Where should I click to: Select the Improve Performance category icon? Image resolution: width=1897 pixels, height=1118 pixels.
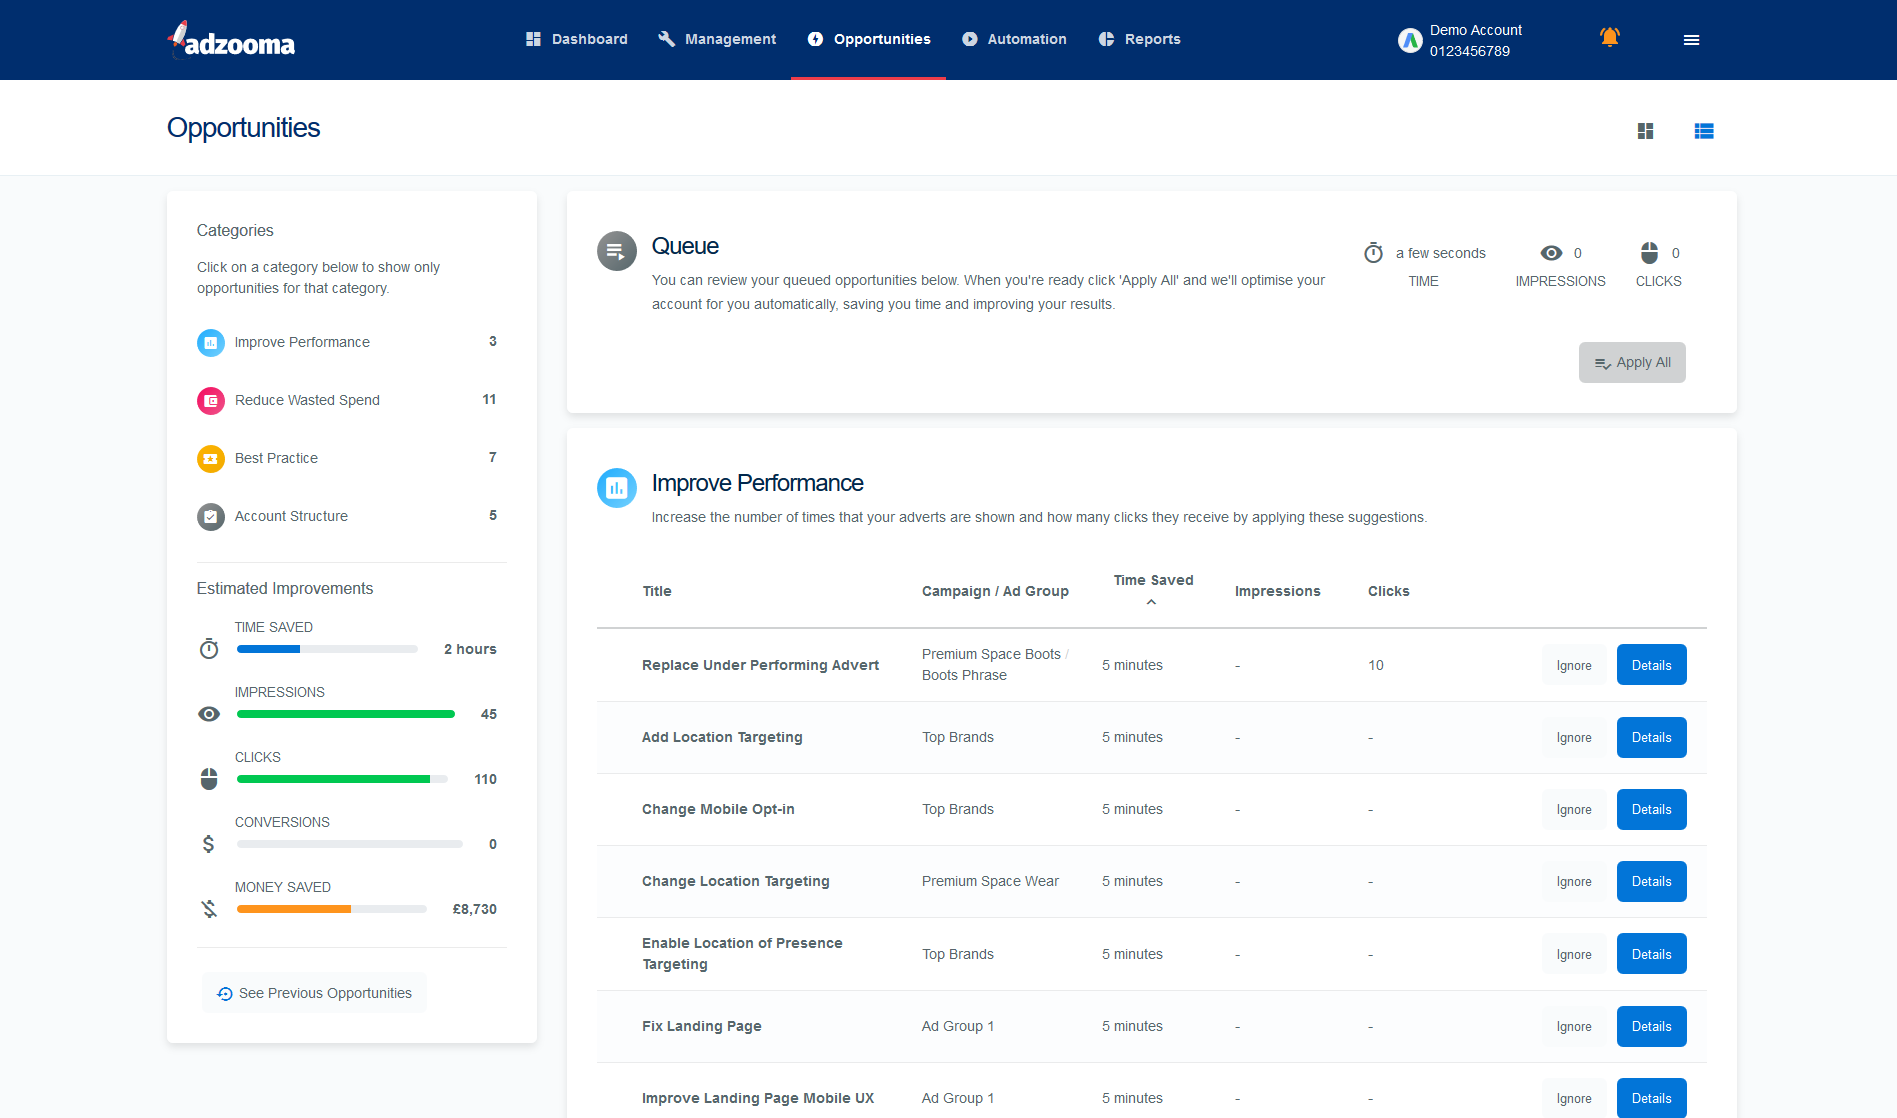[x=210, y=343]
